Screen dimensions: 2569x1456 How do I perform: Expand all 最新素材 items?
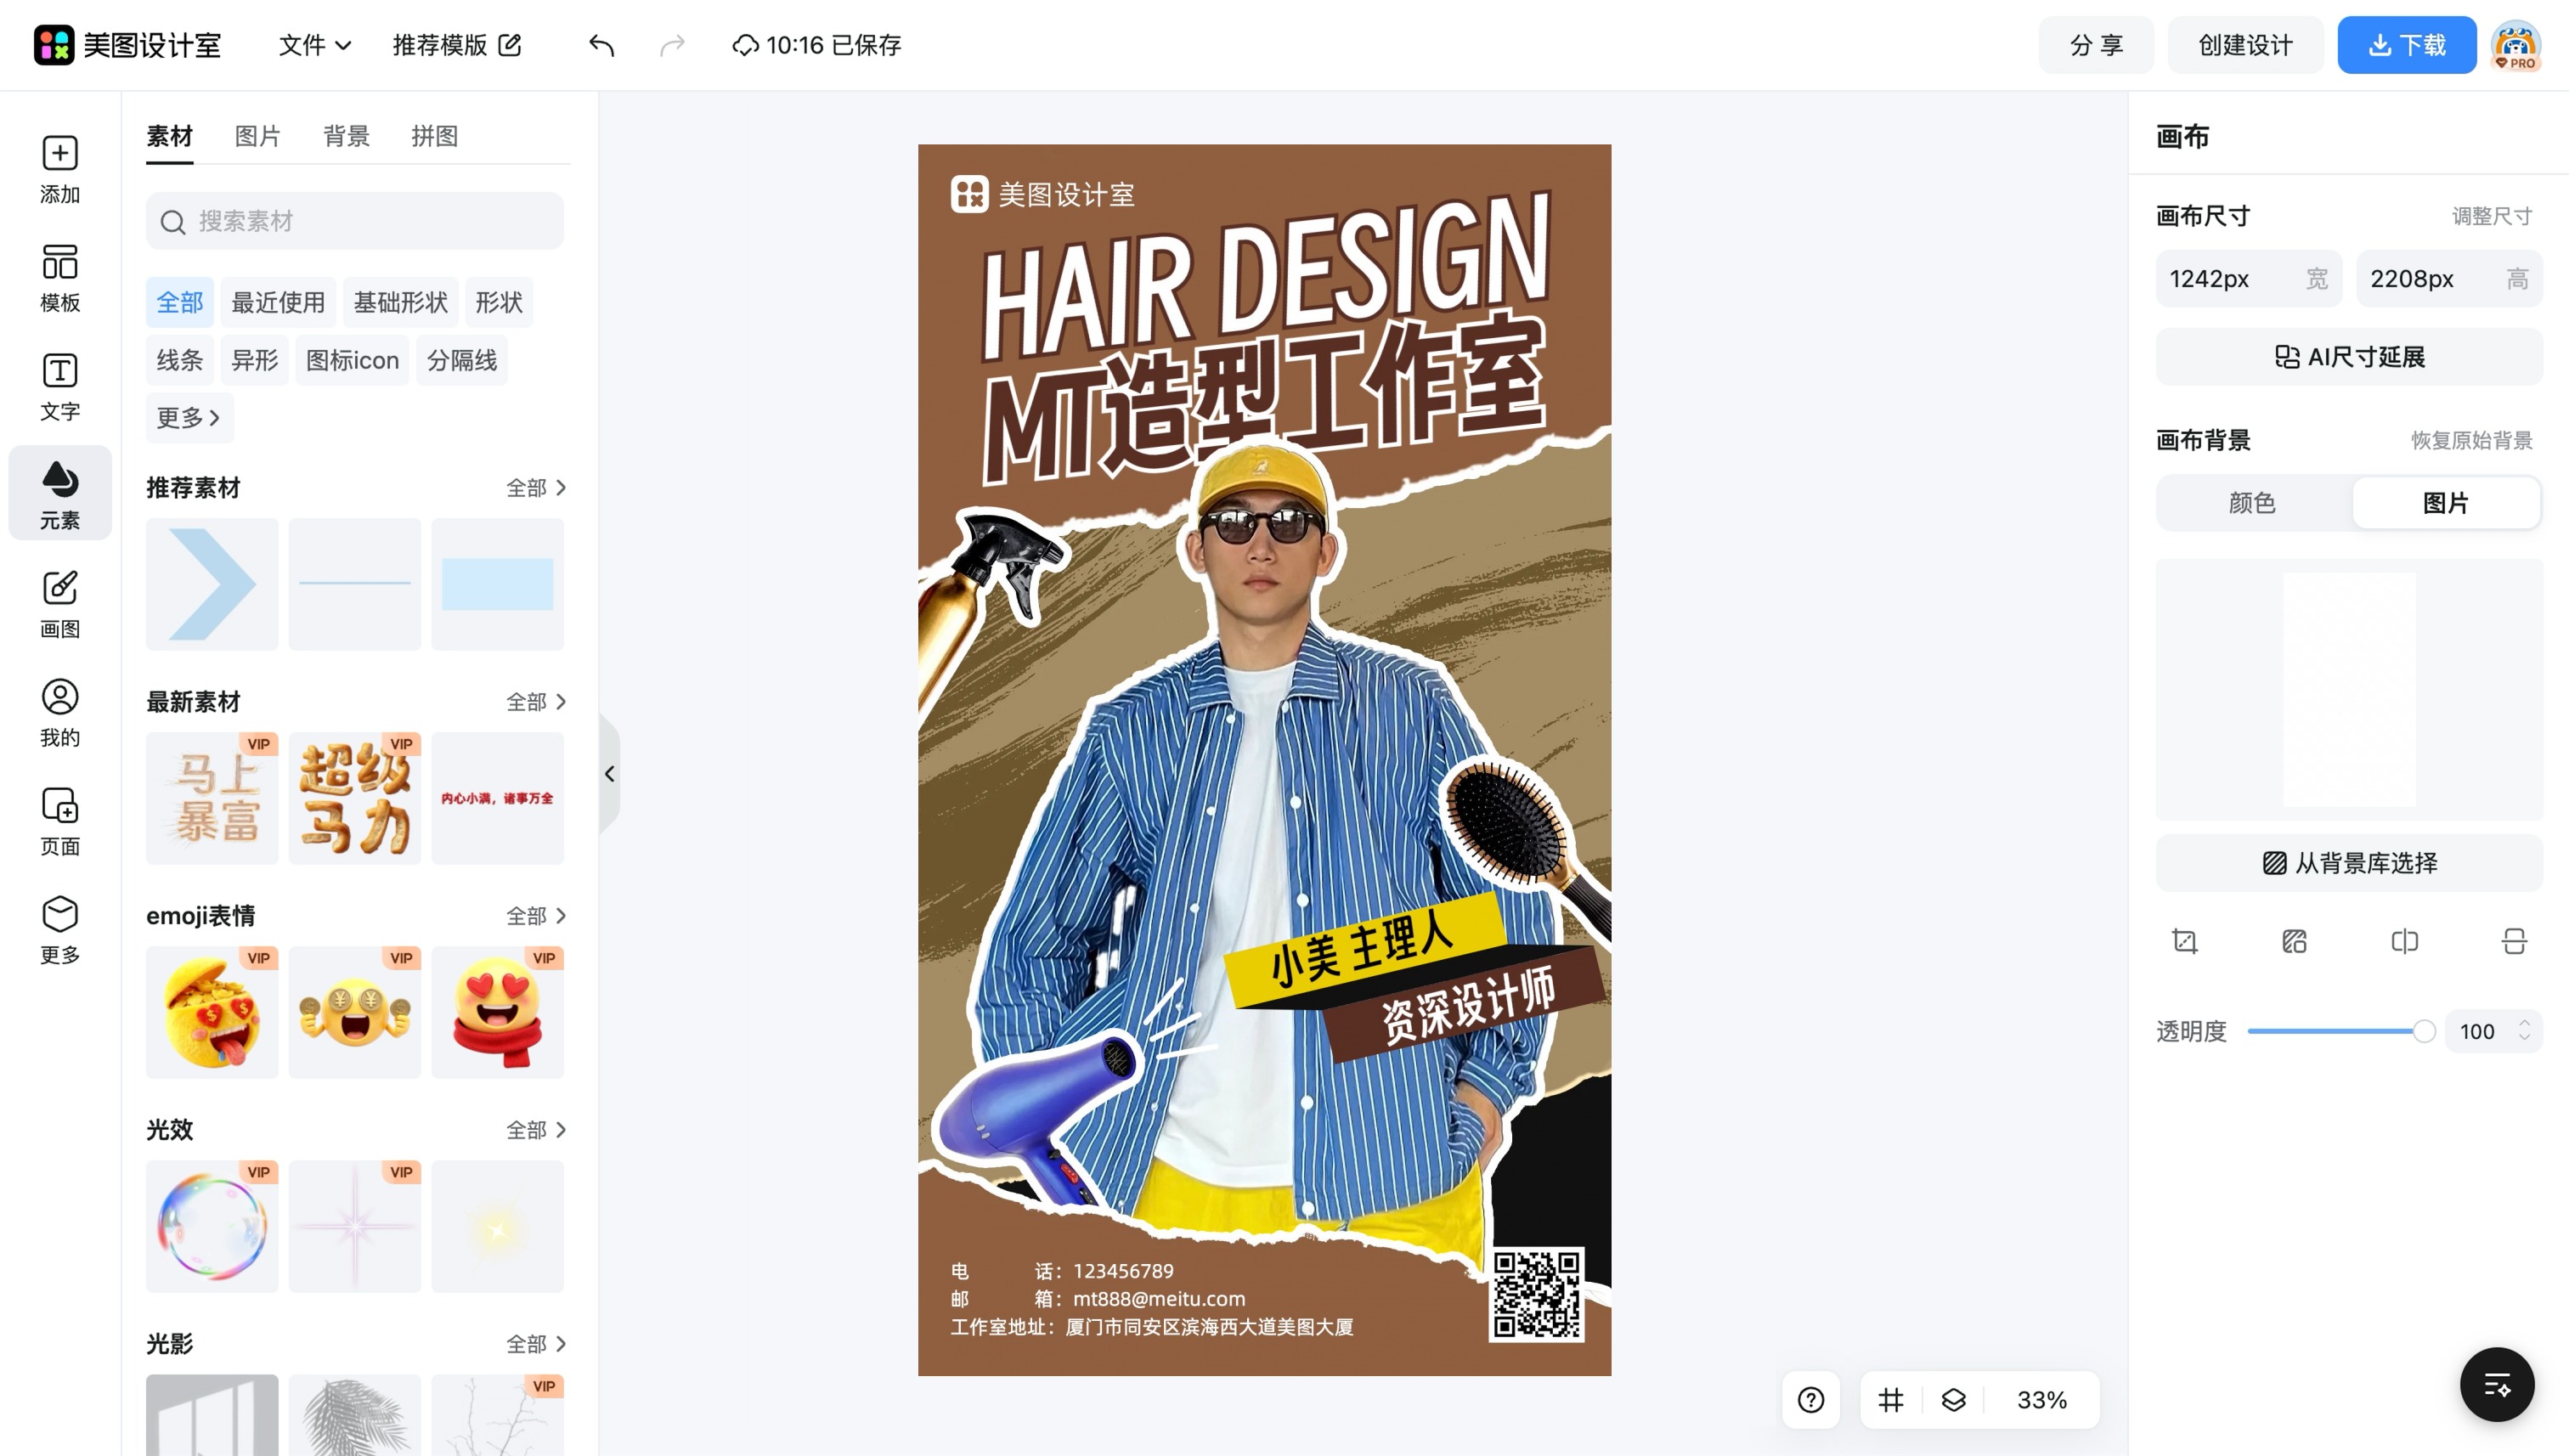(536, 702)
